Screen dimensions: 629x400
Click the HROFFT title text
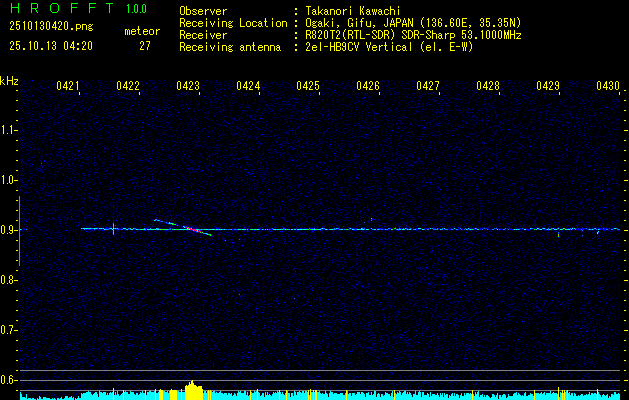pos(58,9)
